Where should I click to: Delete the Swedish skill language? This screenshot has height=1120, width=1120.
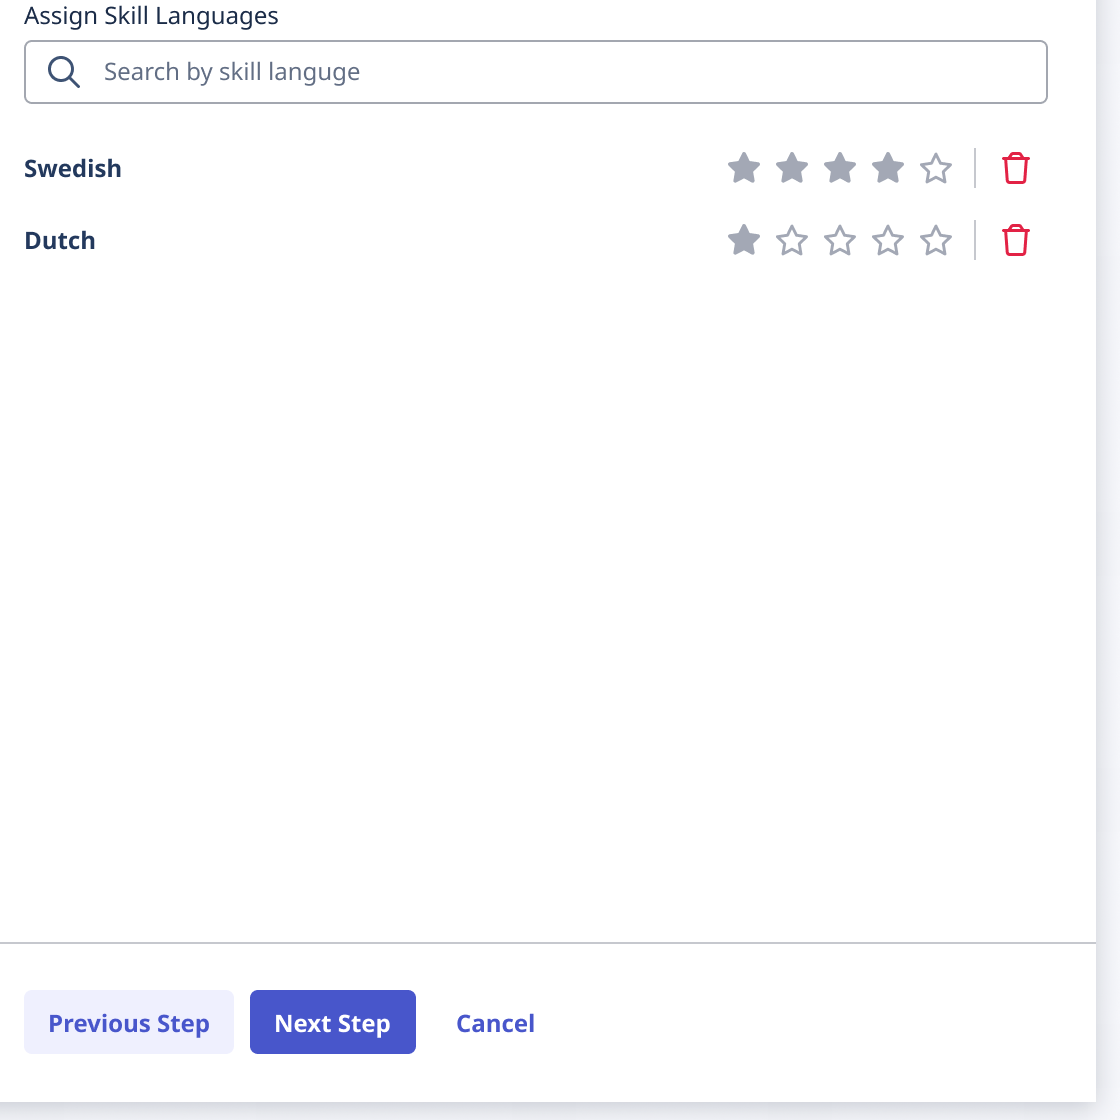(1015, 169)
